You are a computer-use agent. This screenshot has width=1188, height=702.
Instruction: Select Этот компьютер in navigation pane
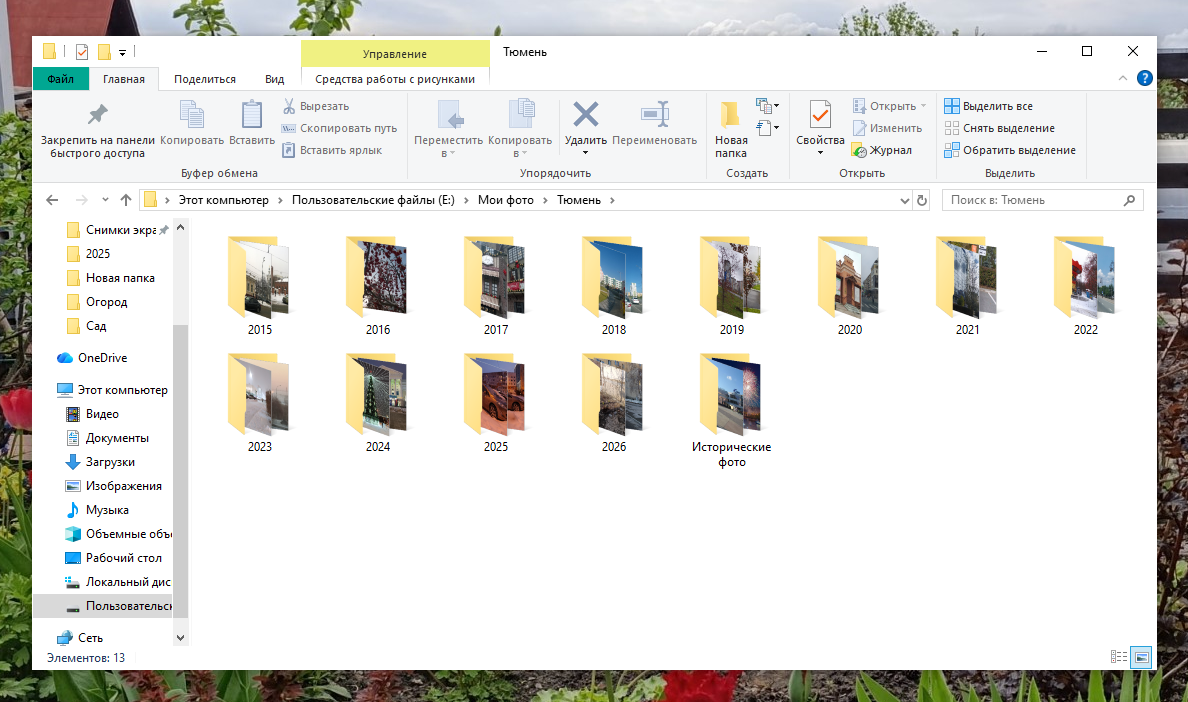coord(112,390)
